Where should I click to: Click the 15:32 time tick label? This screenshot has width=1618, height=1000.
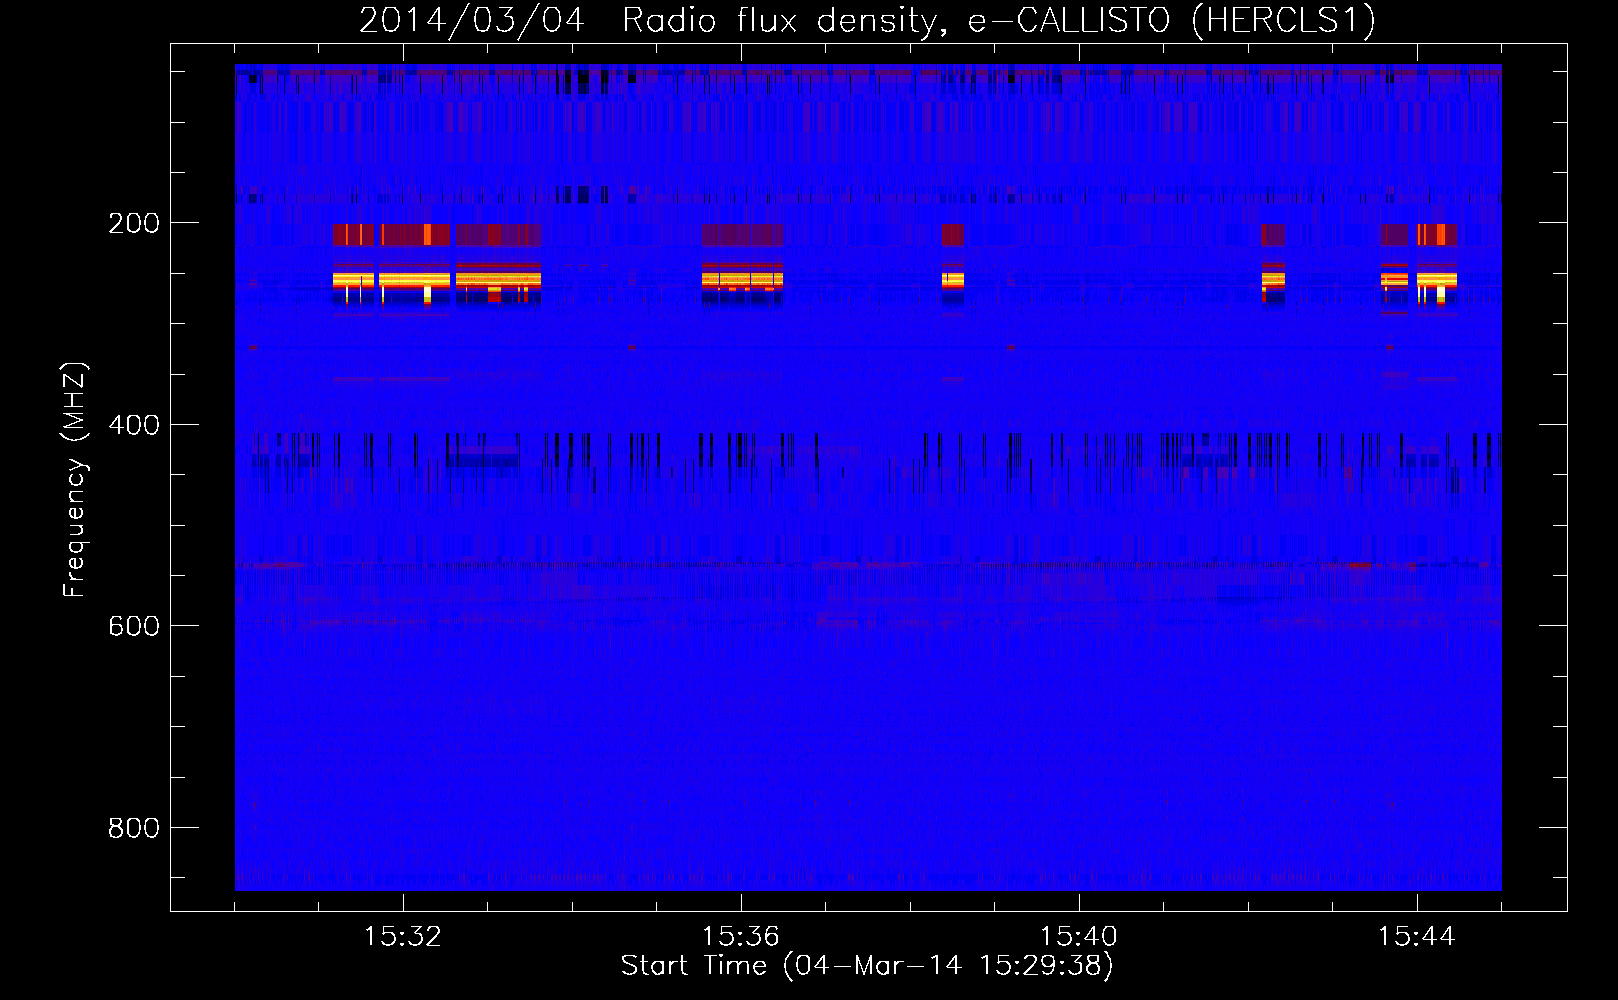[403, 937]
